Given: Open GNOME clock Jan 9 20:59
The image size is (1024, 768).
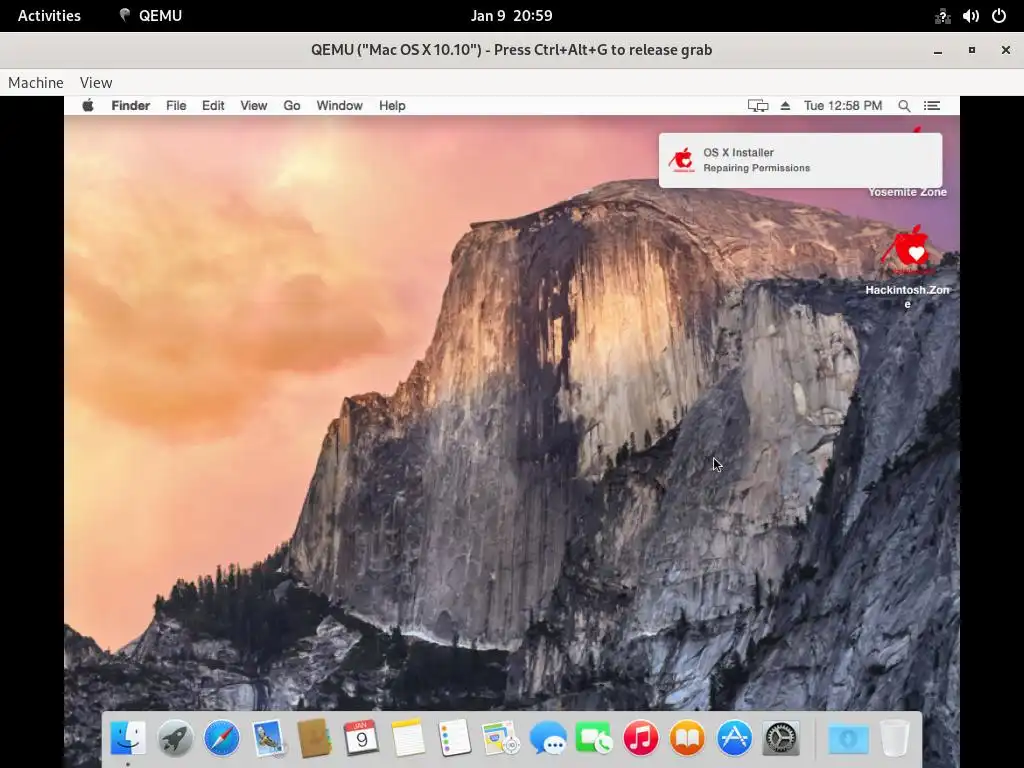Looking at the screenshot, I should [511, 16].
